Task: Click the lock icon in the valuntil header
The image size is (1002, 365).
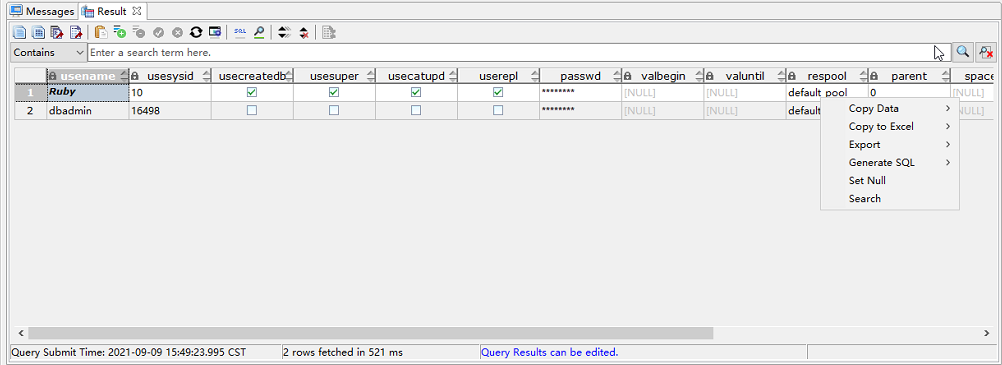Action: point(710,76)
